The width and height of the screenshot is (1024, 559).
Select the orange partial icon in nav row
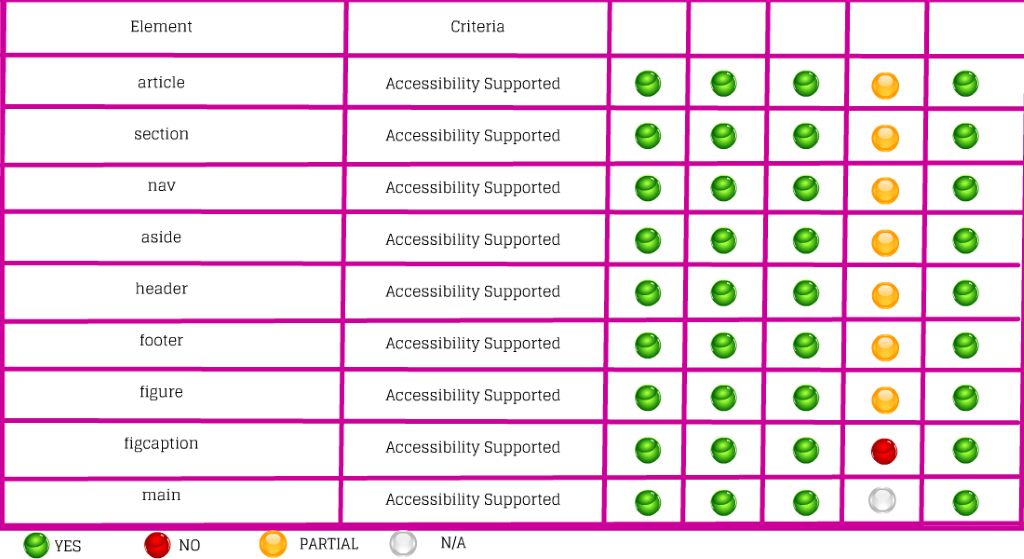(x=885, y=190)
